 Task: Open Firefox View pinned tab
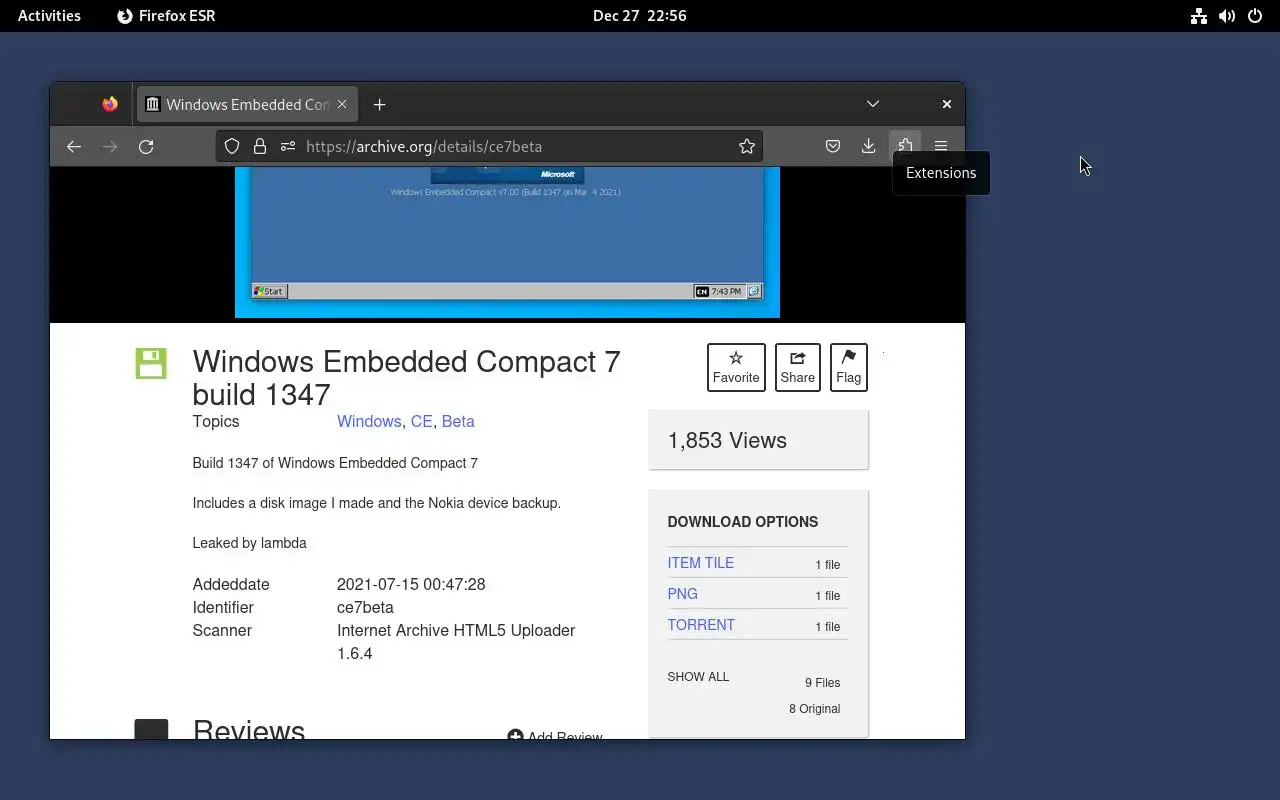coord(110,104)
